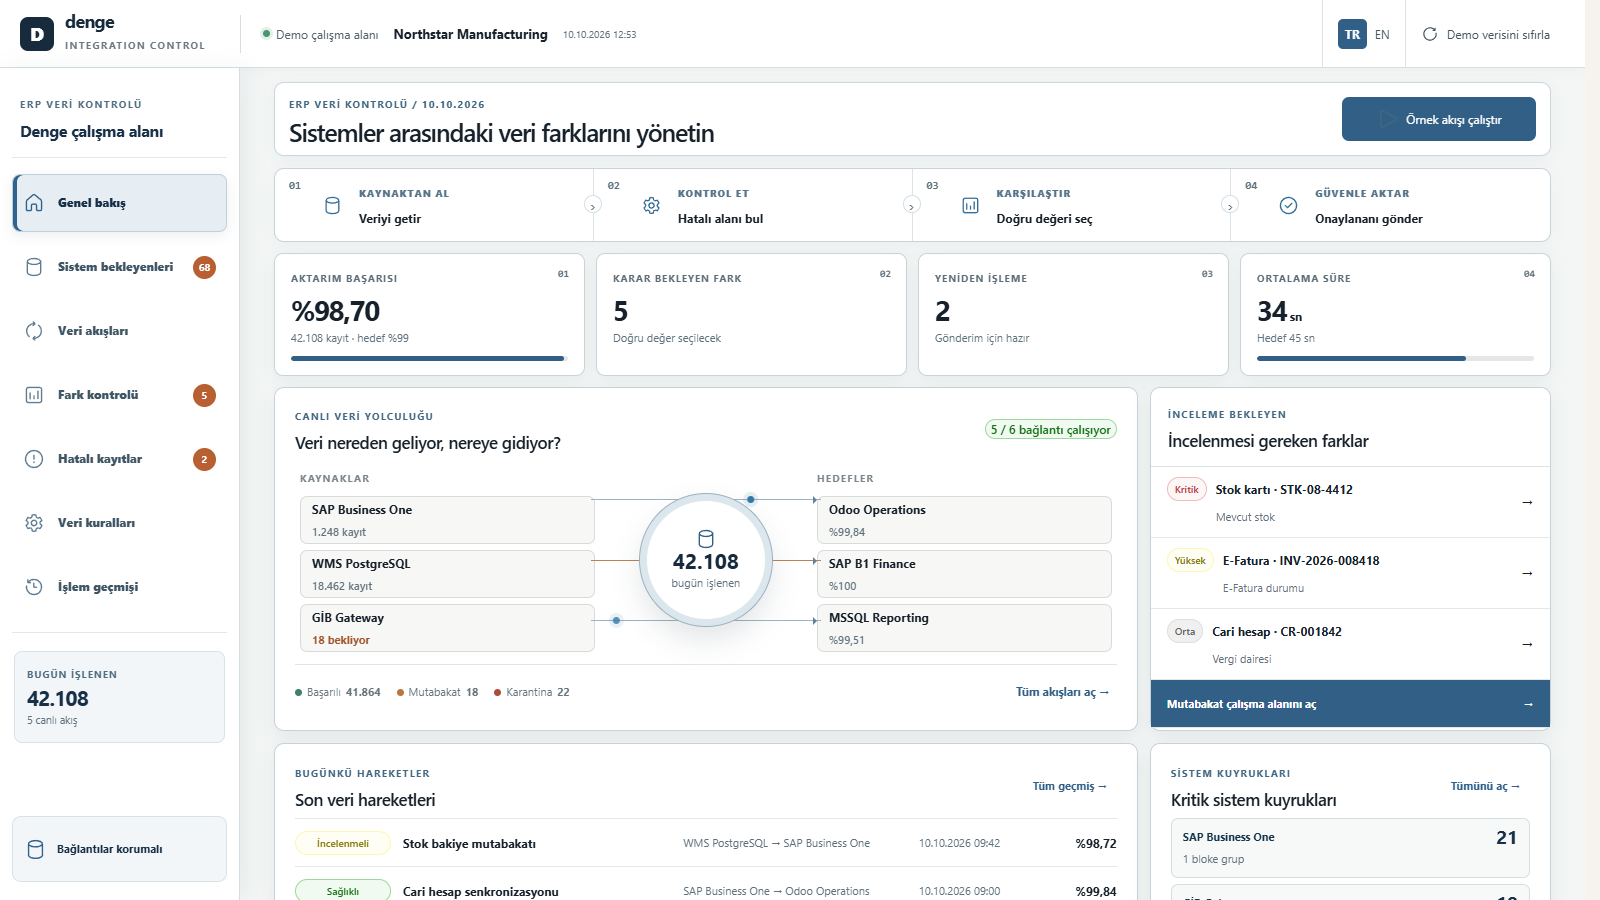
Task: Click the İncelenmeli status tag
Action: (x=343, y=843)
